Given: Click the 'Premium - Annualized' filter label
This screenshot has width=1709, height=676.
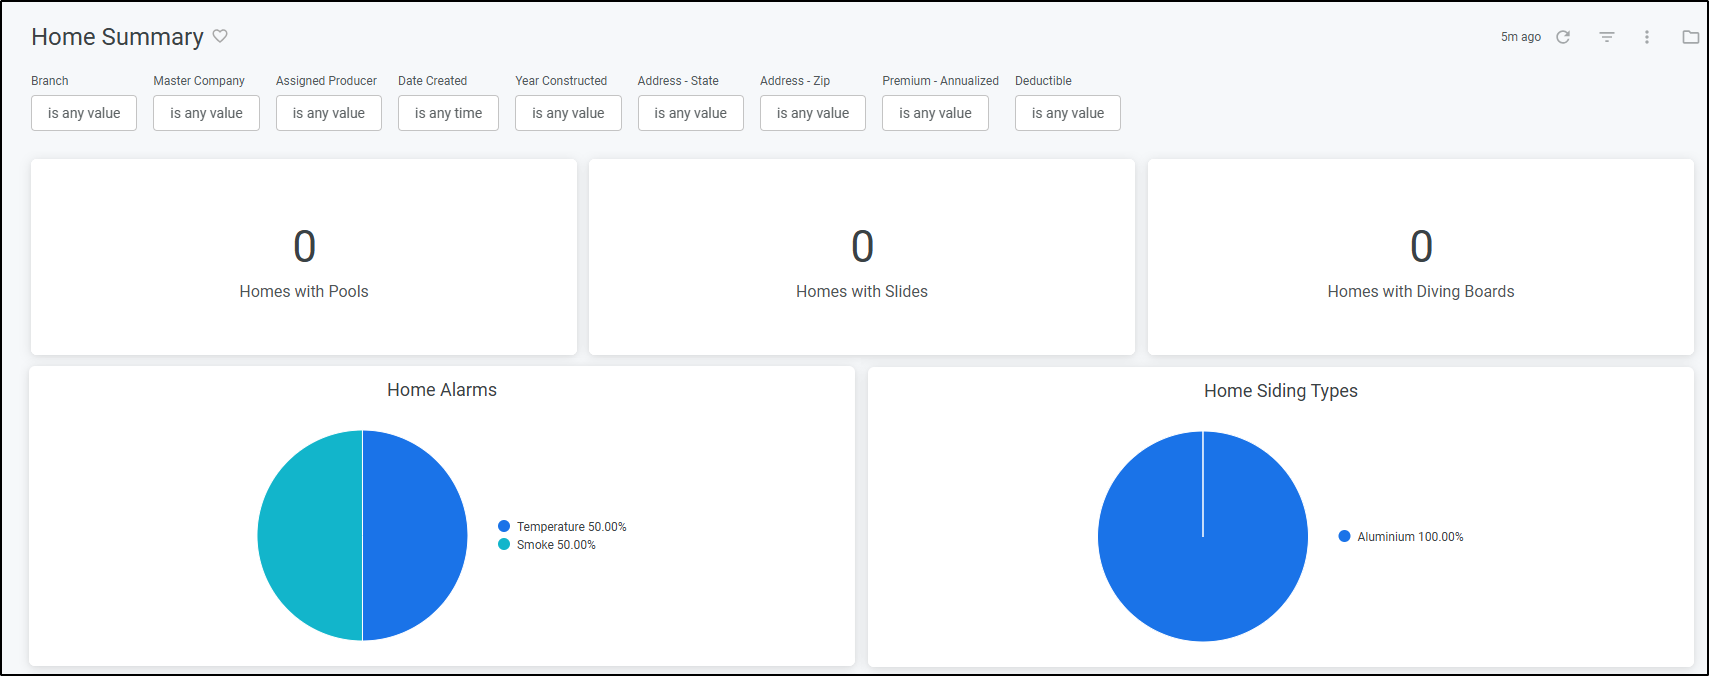Looking at the screenshot, I should 940,81.
